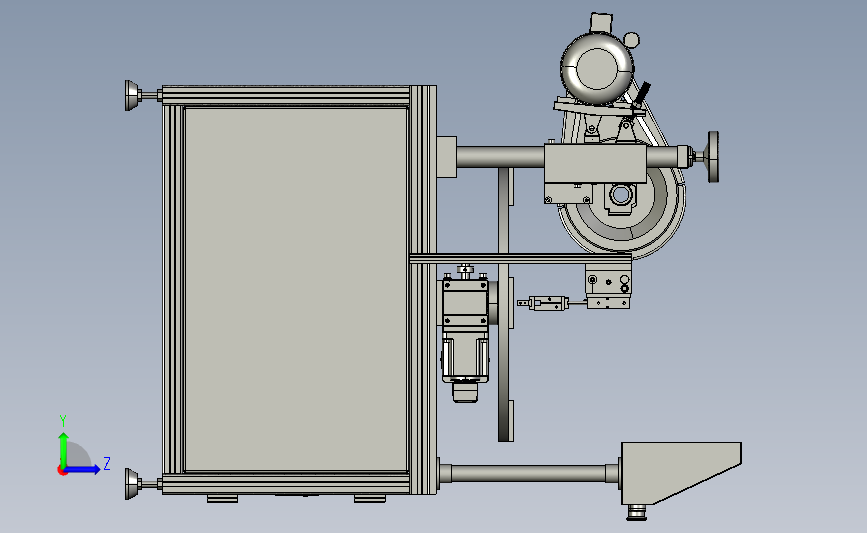Image resolution: width=867 pixels, height=533 pixels.
Task: Select the large flat cabinet panel
Action: [x=296, y=289]
